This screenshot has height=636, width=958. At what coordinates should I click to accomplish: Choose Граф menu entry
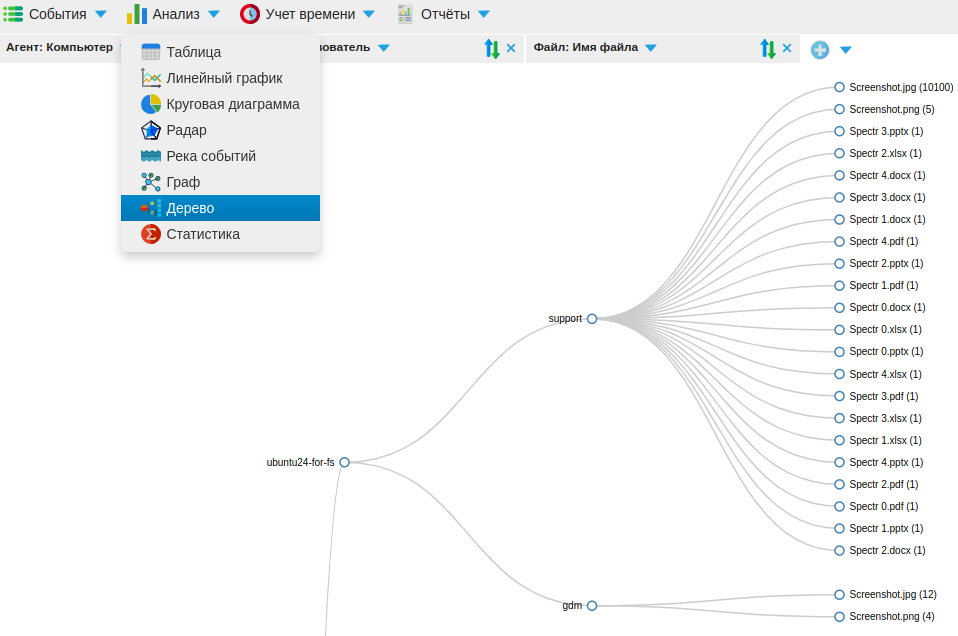[x=220, y=182]
